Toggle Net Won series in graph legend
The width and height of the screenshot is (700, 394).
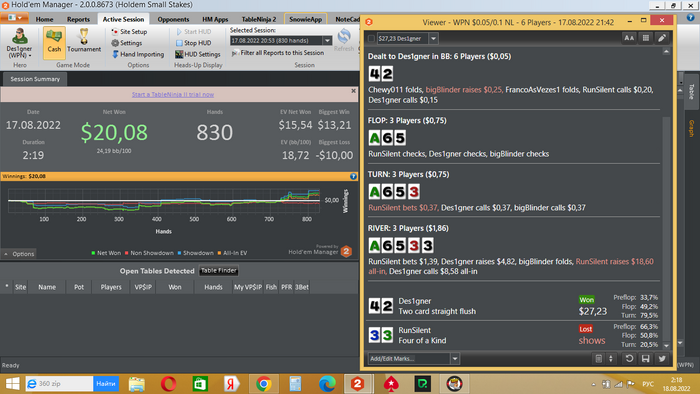tap(106, 253)
